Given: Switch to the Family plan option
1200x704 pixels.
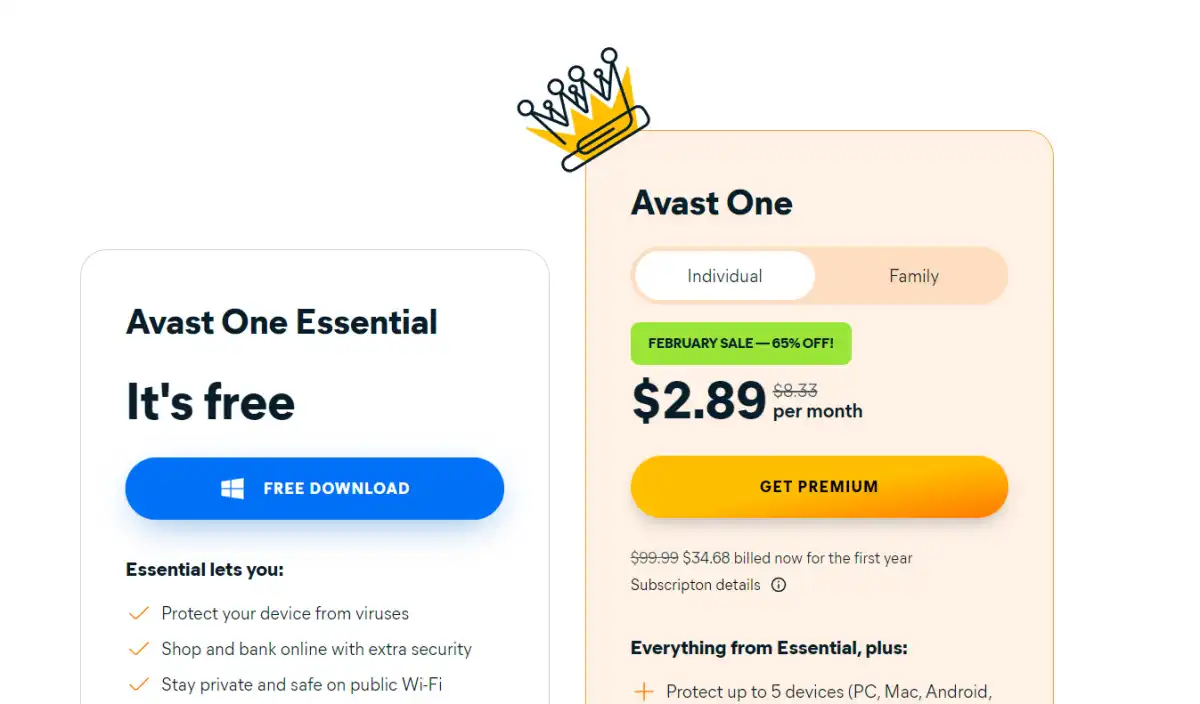Looking at the screenshot, I should coord(914,276).
